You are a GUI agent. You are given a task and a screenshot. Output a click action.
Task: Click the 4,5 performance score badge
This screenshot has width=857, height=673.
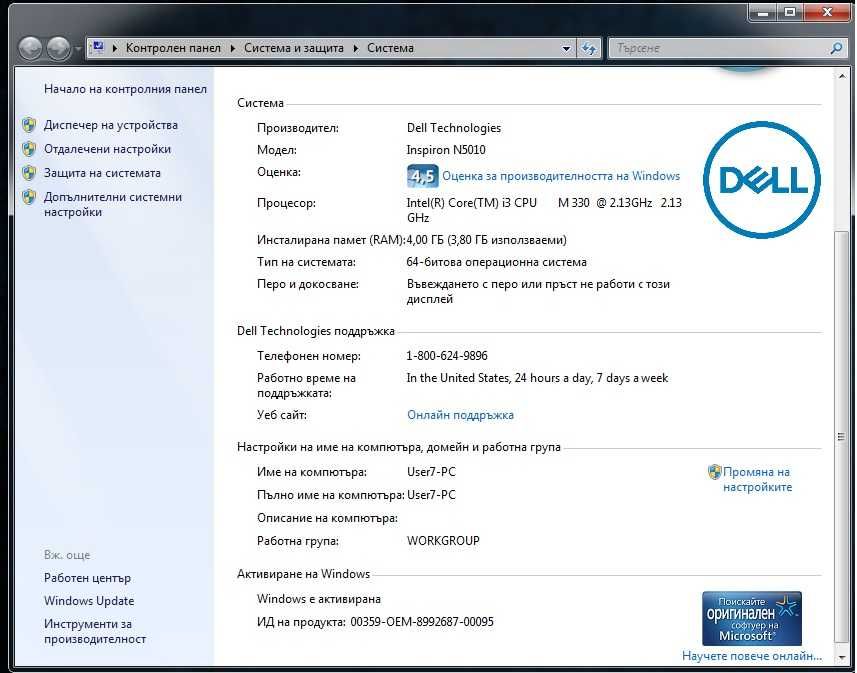point(422,176)
